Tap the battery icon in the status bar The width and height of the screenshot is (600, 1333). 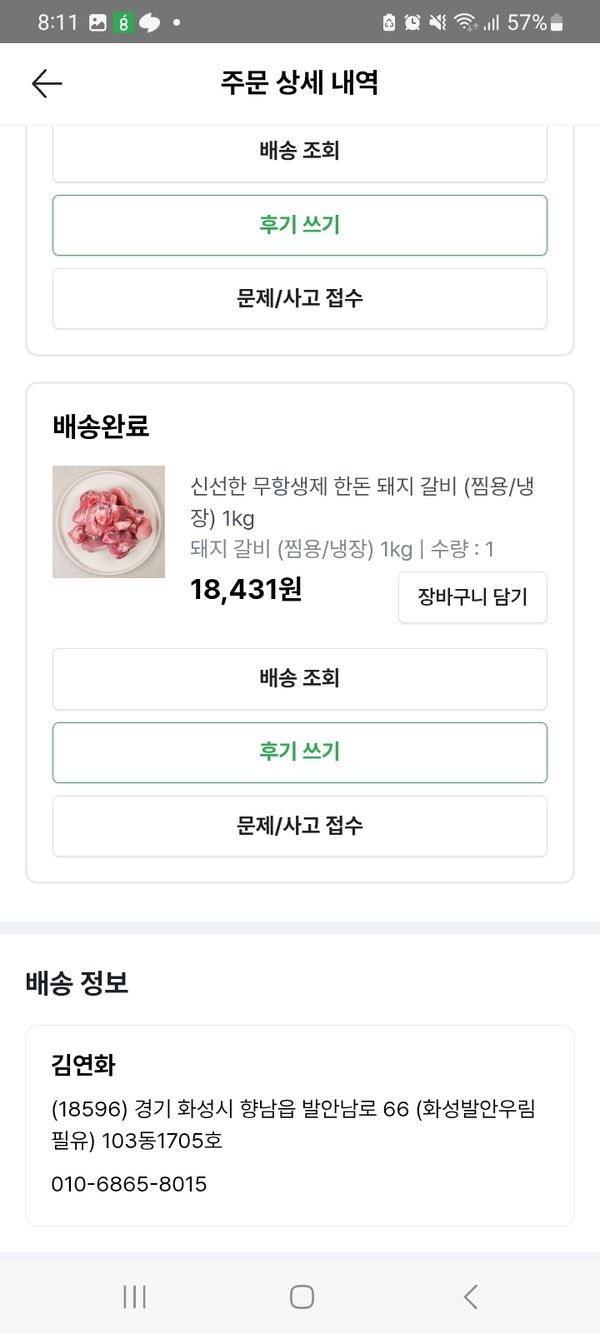pos(557,22)
